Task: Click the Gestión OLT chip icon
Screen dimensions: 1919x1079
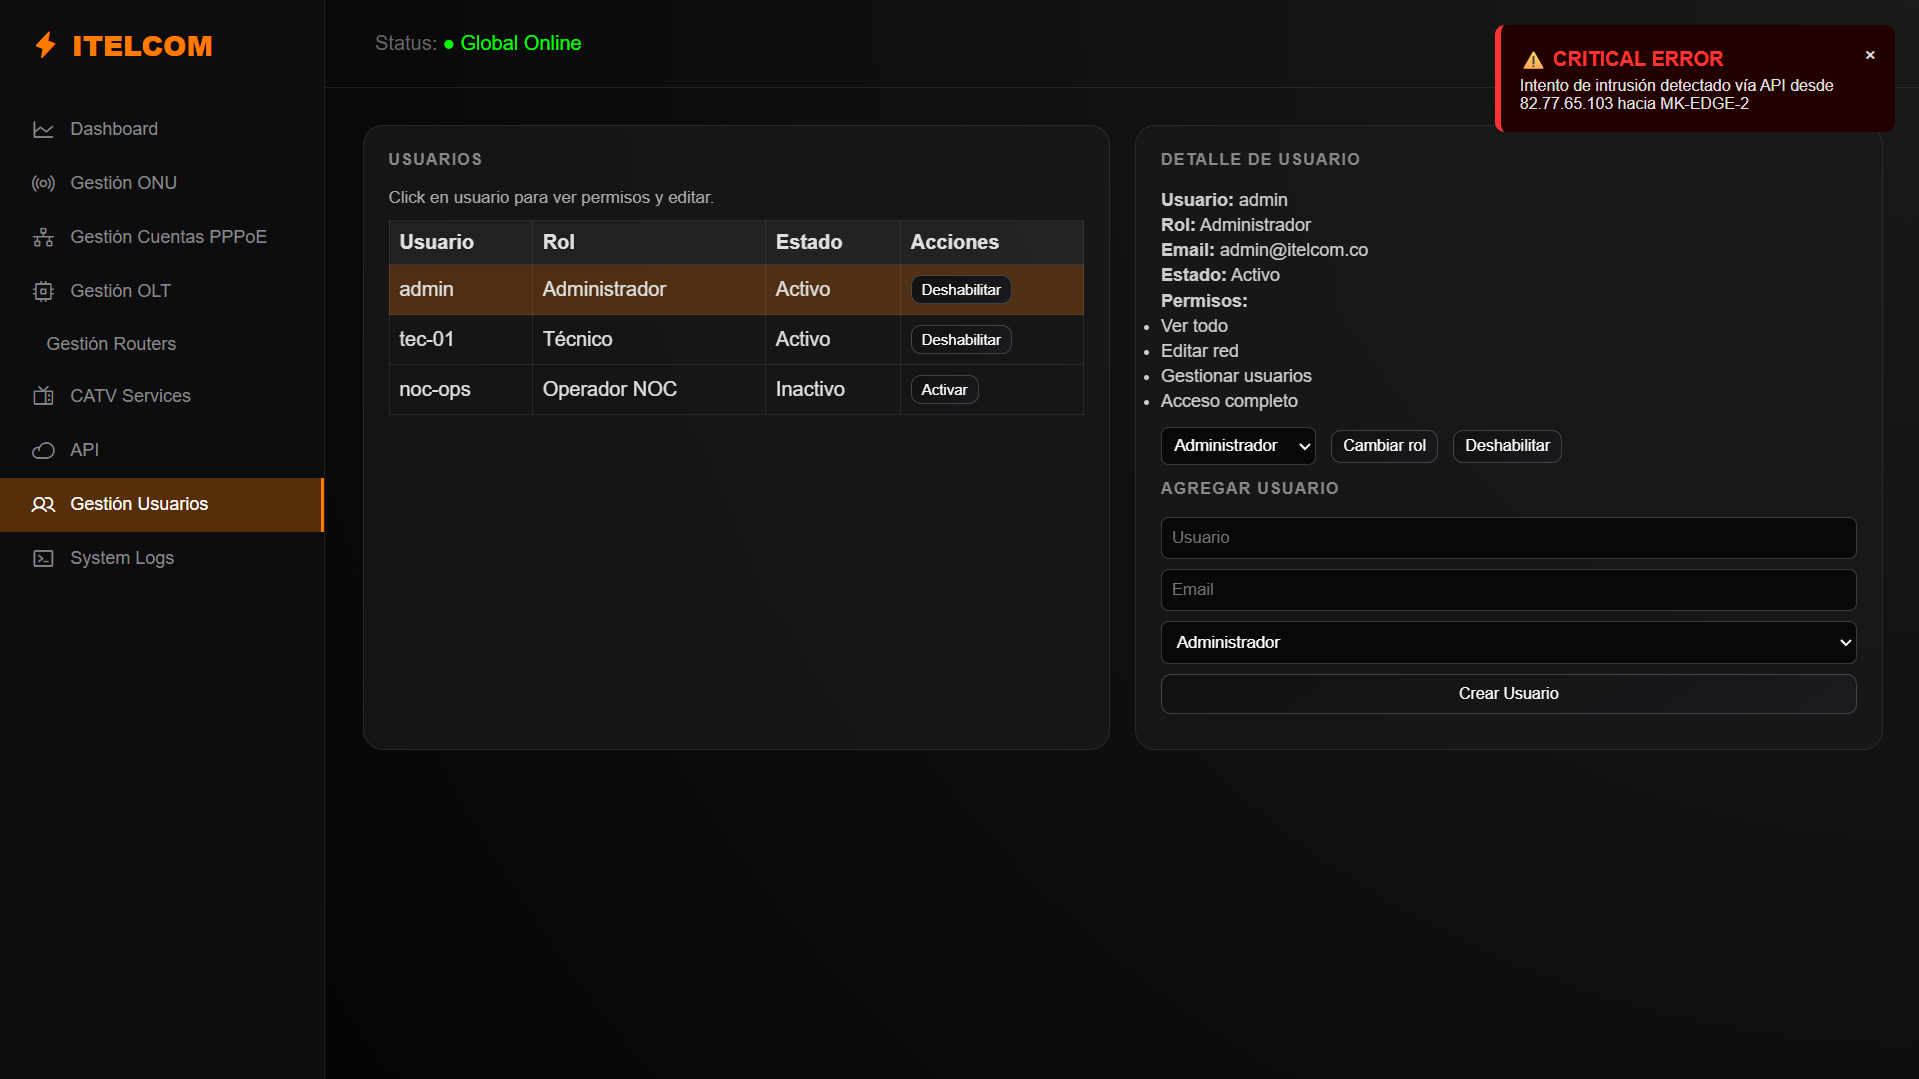Action: coord(43,291)
